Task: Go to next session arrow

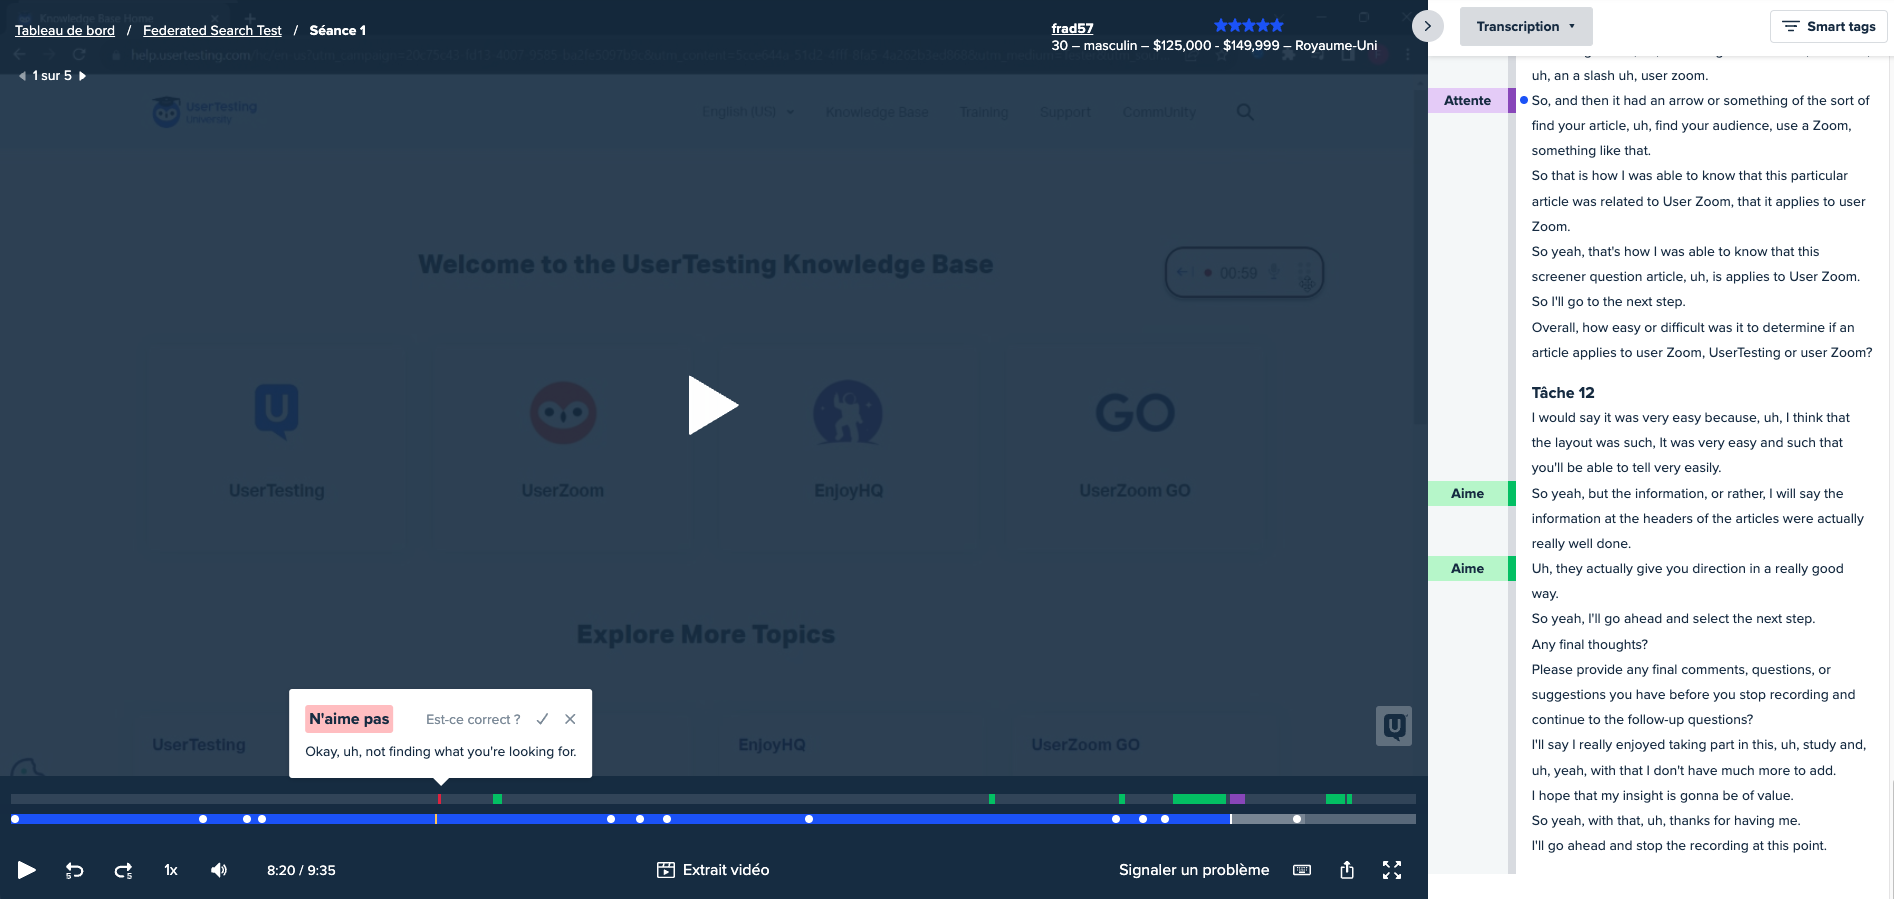Action: pyautogui.click(x=83, y=76)
